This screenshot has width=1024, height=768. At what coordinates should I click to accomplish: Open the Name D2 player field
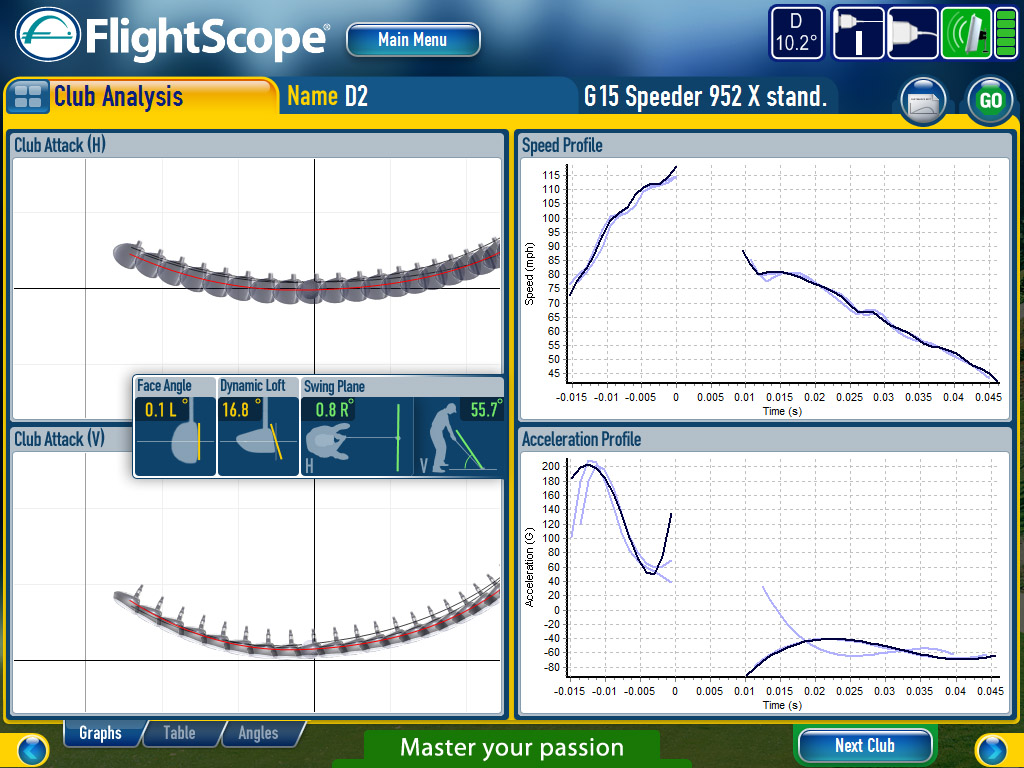tap(327, 96)
